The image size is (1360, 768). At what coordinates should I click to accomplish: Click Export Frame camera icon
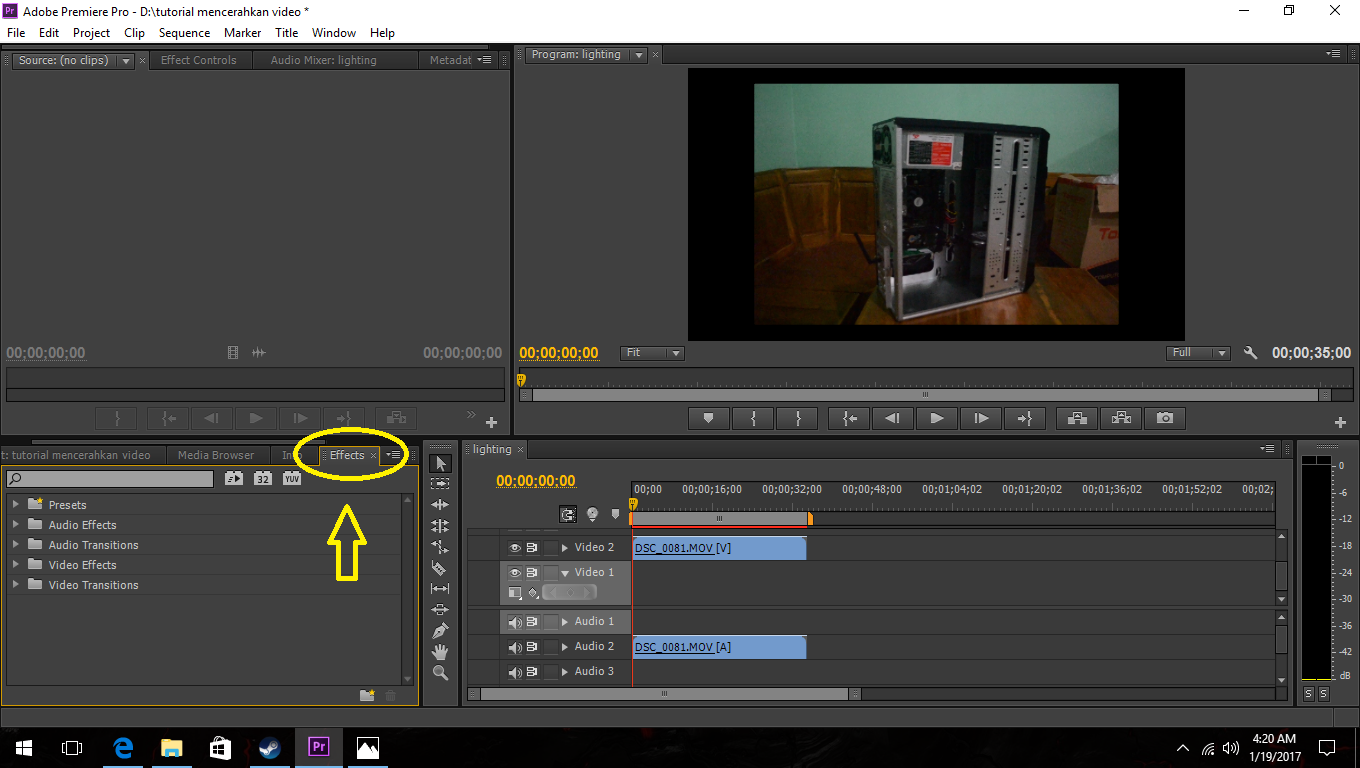(1165, 418)
